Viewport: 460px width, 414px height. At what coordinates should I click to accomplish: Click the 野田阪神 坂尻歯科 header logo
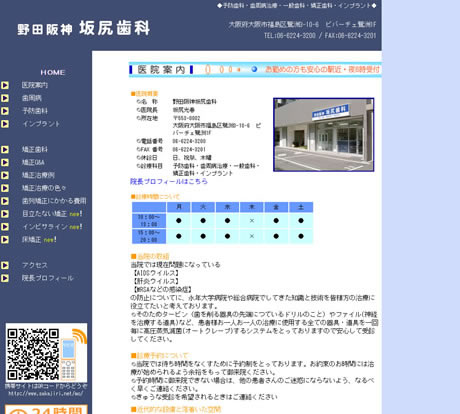pyautogui.click(x=84, y=28)
